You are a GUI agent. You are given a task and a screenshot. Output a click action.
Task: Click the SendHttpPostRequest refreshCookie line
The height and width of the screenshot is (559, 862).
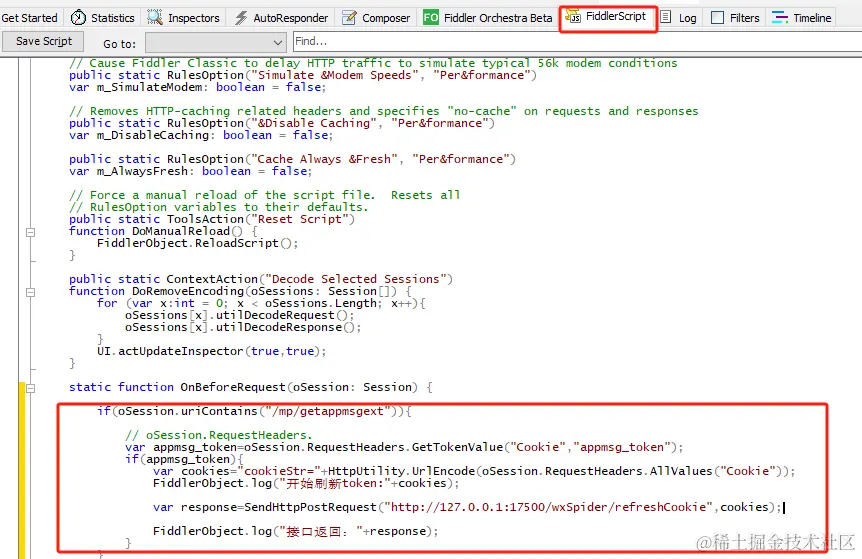pyautogui.click(x=467, y=507)
